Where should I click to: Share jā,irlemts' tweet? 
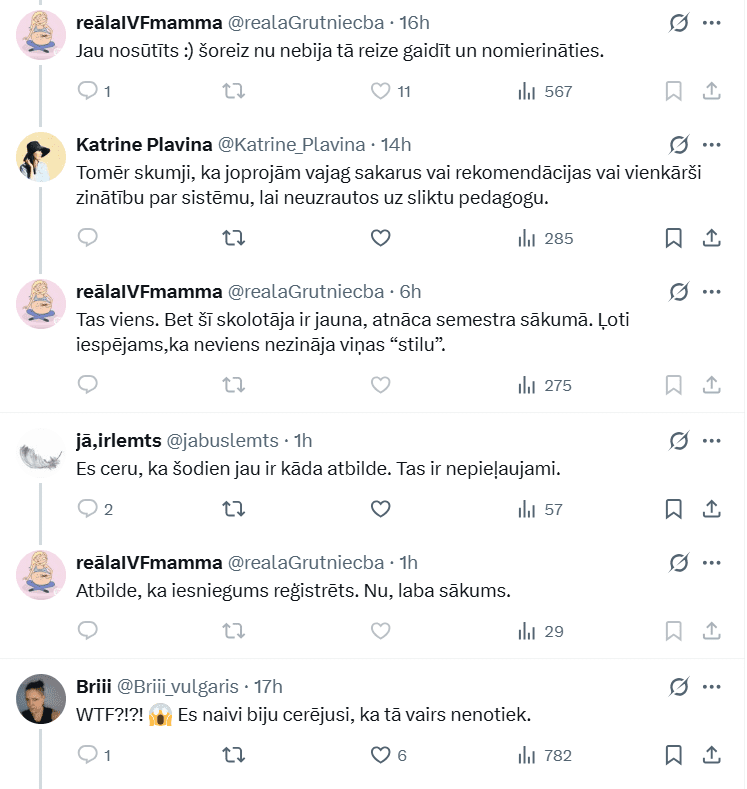coord(712,508)
